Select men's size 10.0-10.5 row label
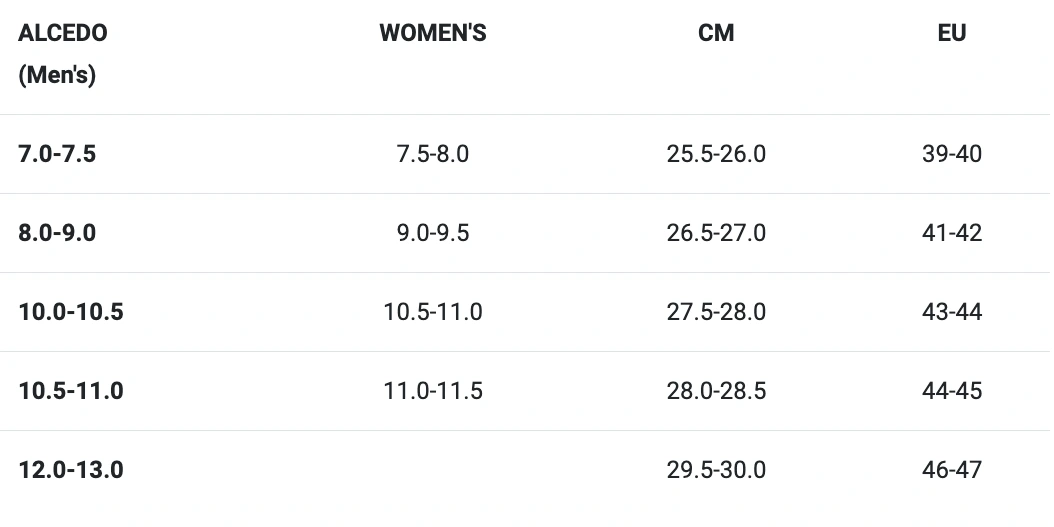1054x527 pixels. [x=71, y=312]
